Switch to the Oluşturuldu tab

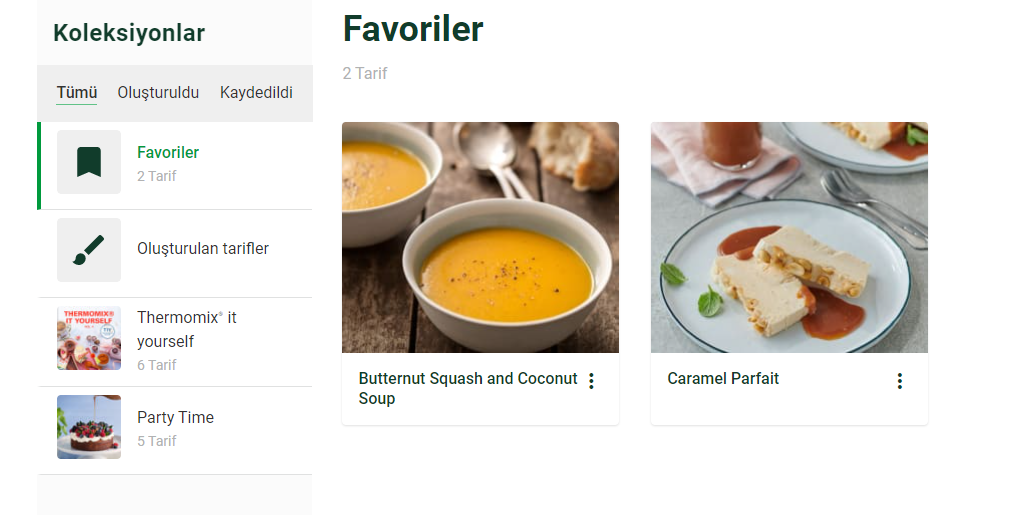(158, 93)
